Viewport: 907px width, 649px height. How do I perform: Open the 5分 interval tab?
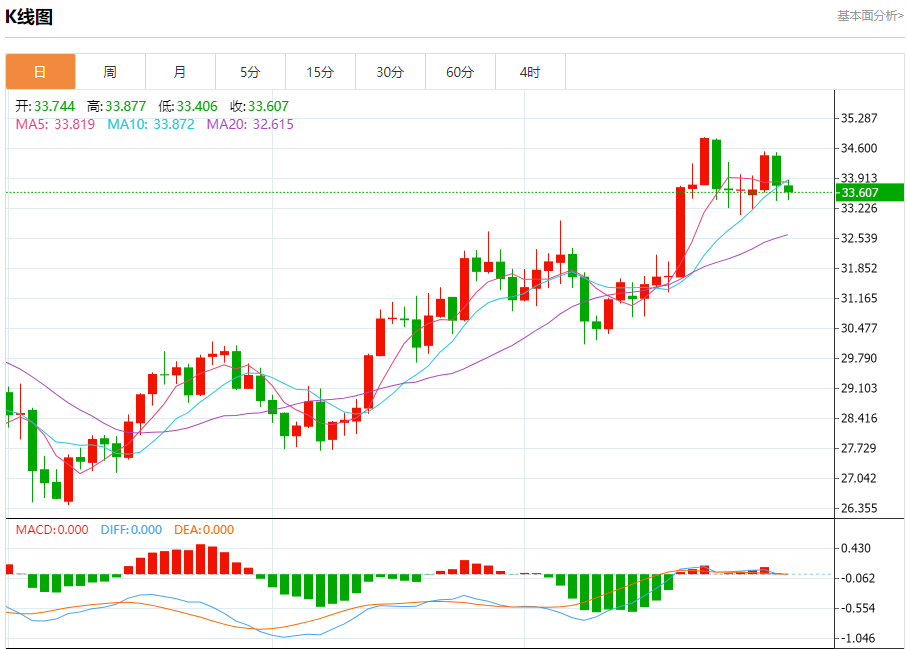point(250,72)
